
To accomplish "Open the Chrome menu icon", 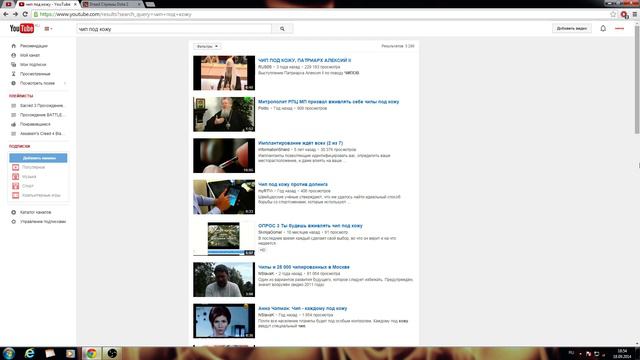I will 635,14.
